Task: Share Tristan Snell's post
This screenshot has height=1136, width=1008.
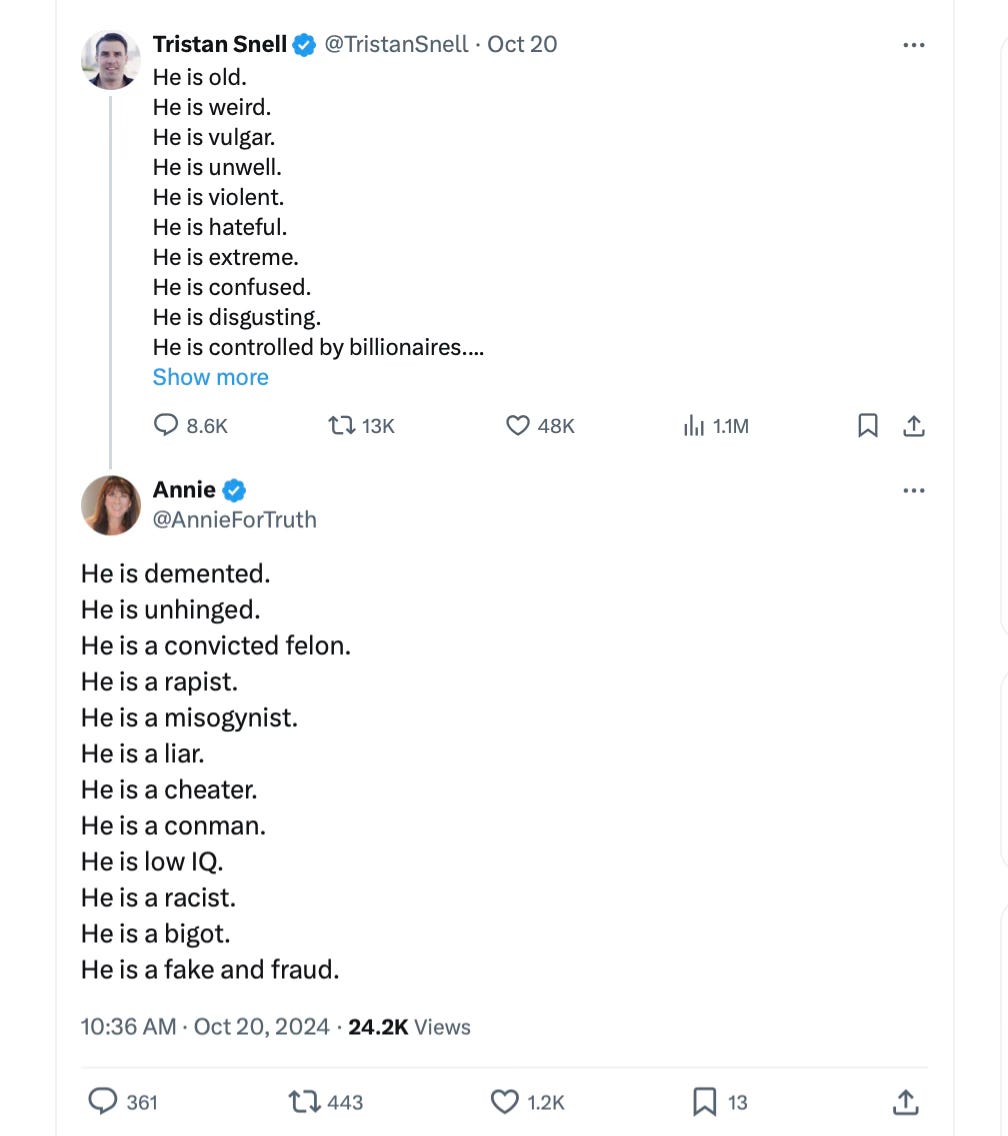Action: [x=913, y=426]
